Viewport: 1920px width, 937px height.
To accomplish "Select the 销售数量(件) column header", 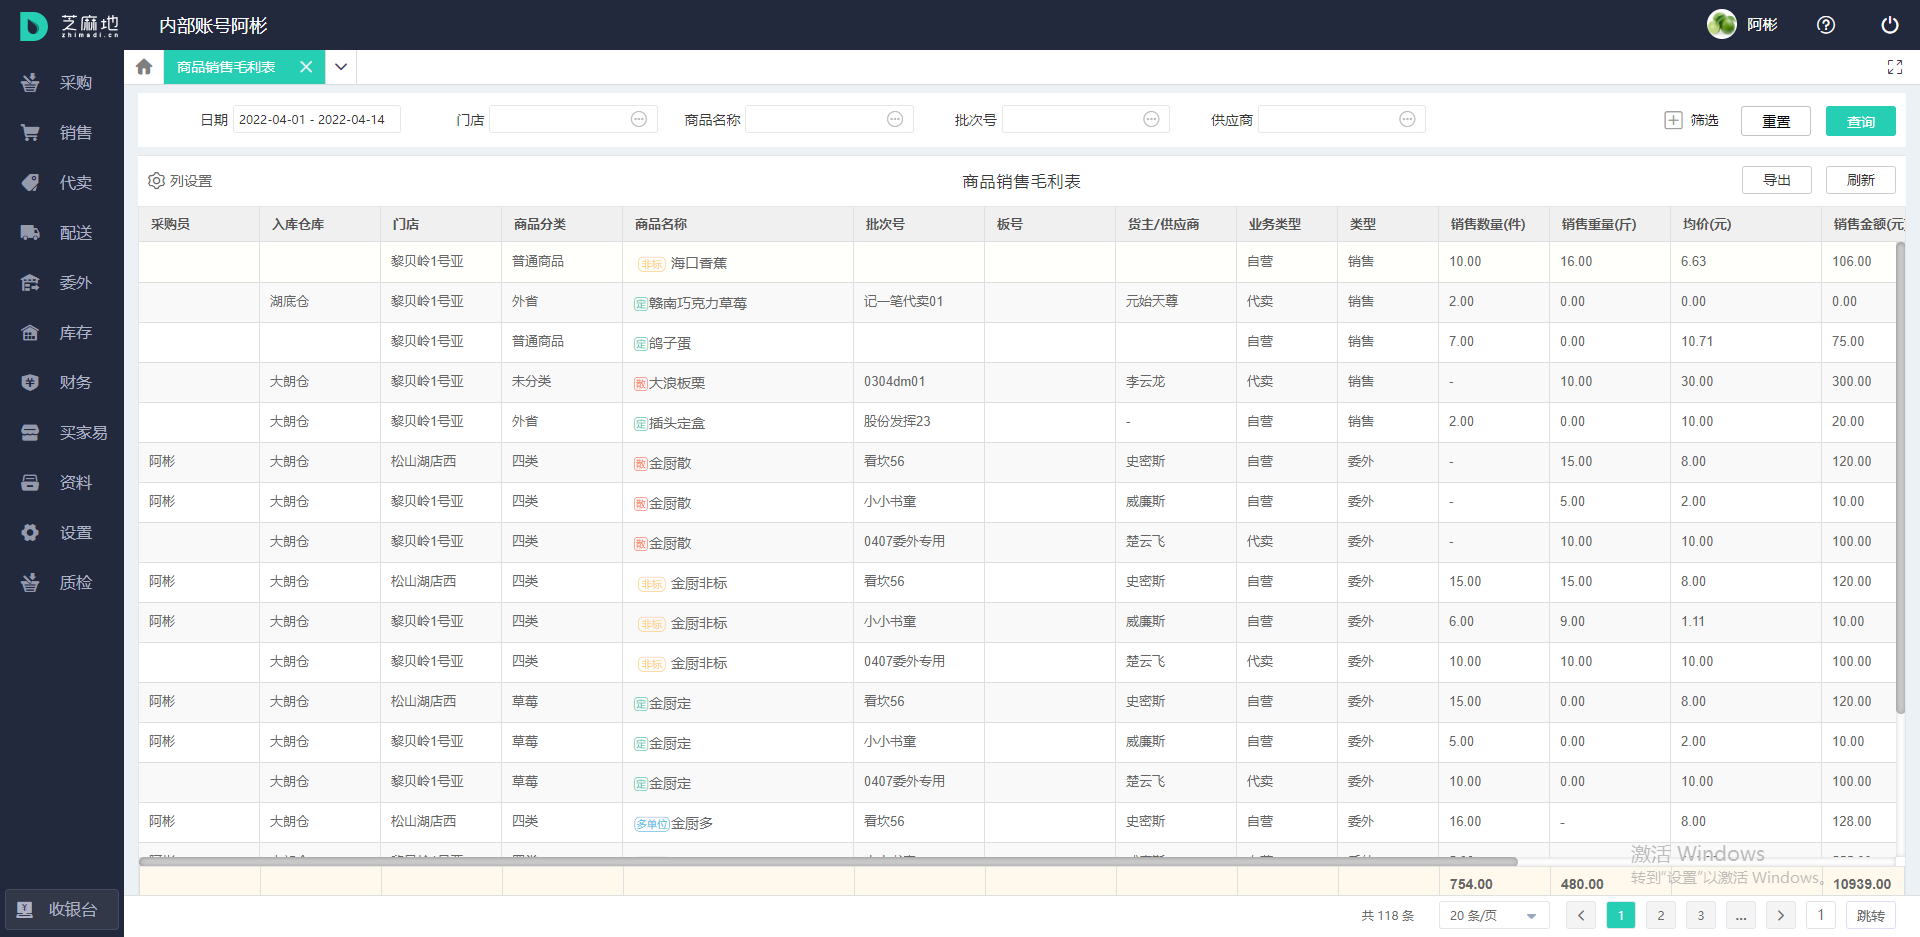I will pos(1493,224).
